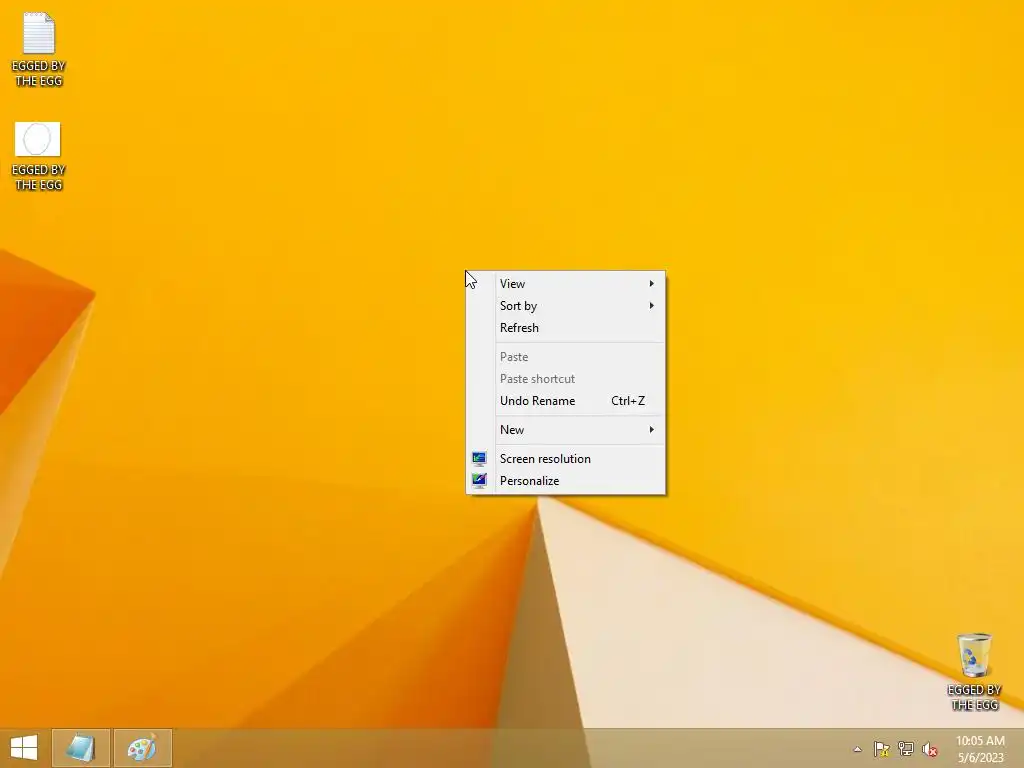Click the Recycle Bin's "EGGED BY THE EGG" label
The height and width of the screenshot is (768, 1024).
point(974,697)
